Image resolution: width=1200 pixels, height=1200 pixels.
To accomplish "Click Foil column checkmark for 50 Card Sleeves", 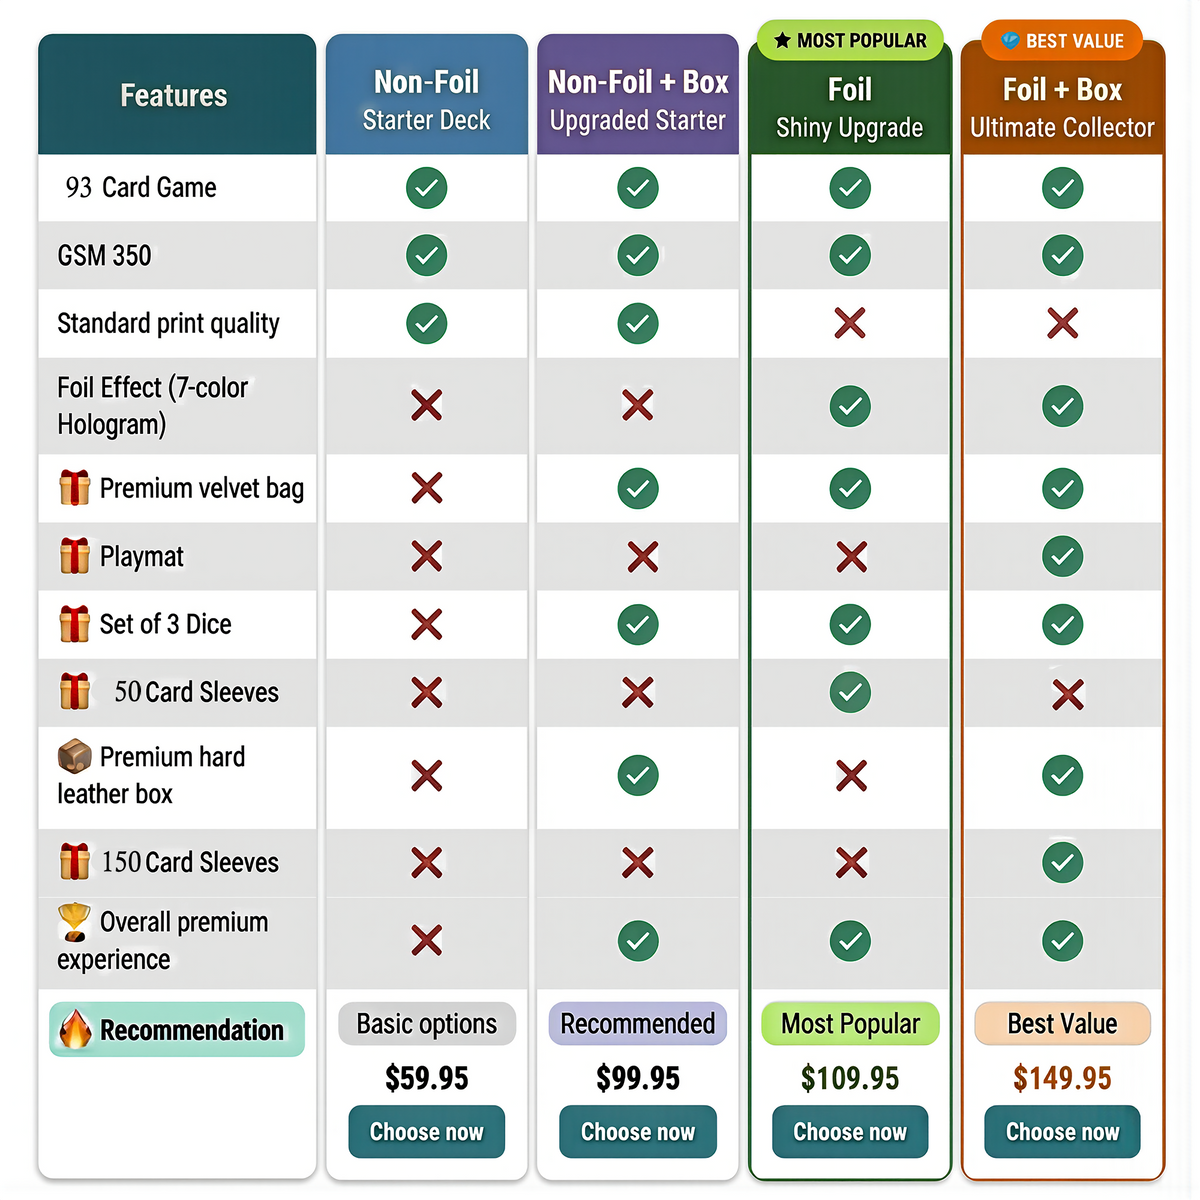I will (850, 692).
